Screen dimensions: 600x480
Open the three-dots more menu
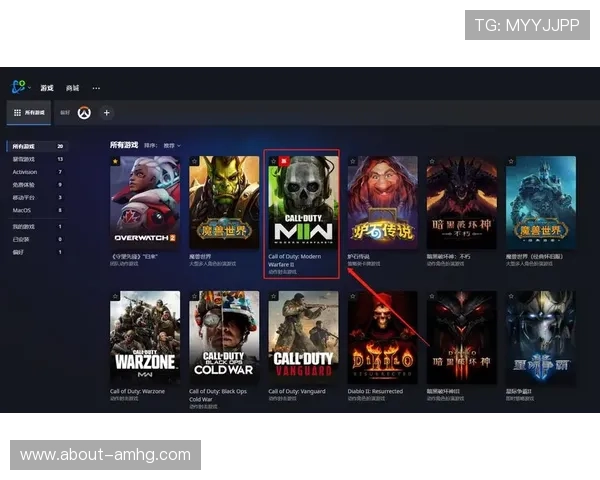(97, 88)
